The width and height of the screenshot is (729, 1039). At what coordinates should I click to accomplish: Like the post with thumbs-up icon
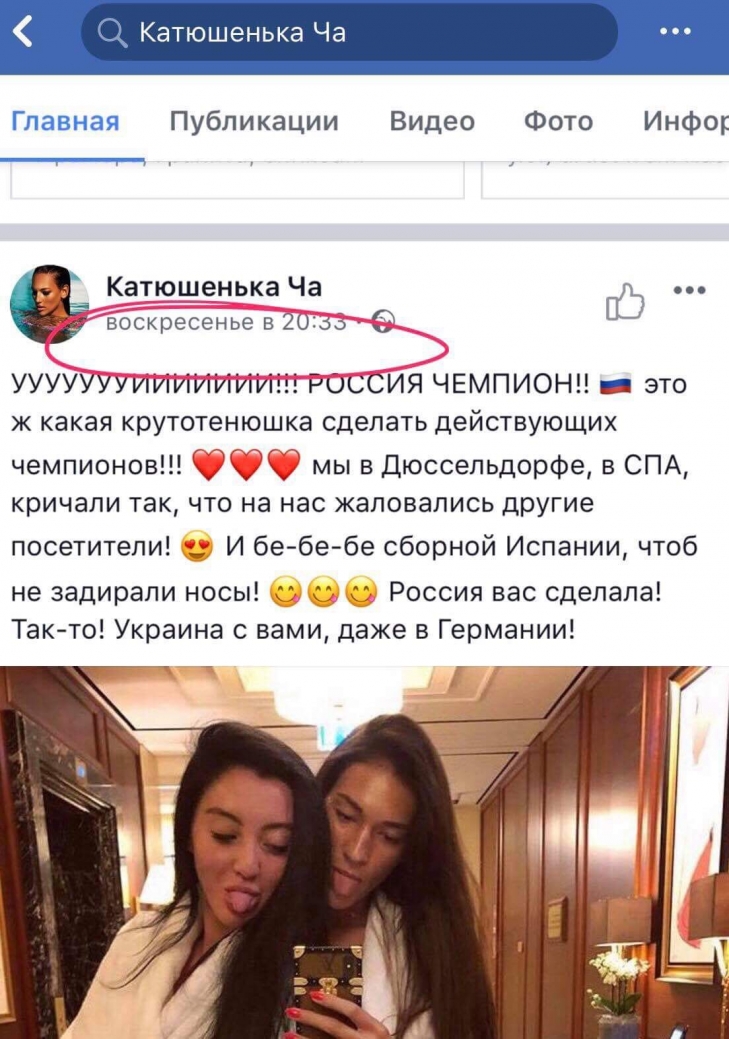625,302
